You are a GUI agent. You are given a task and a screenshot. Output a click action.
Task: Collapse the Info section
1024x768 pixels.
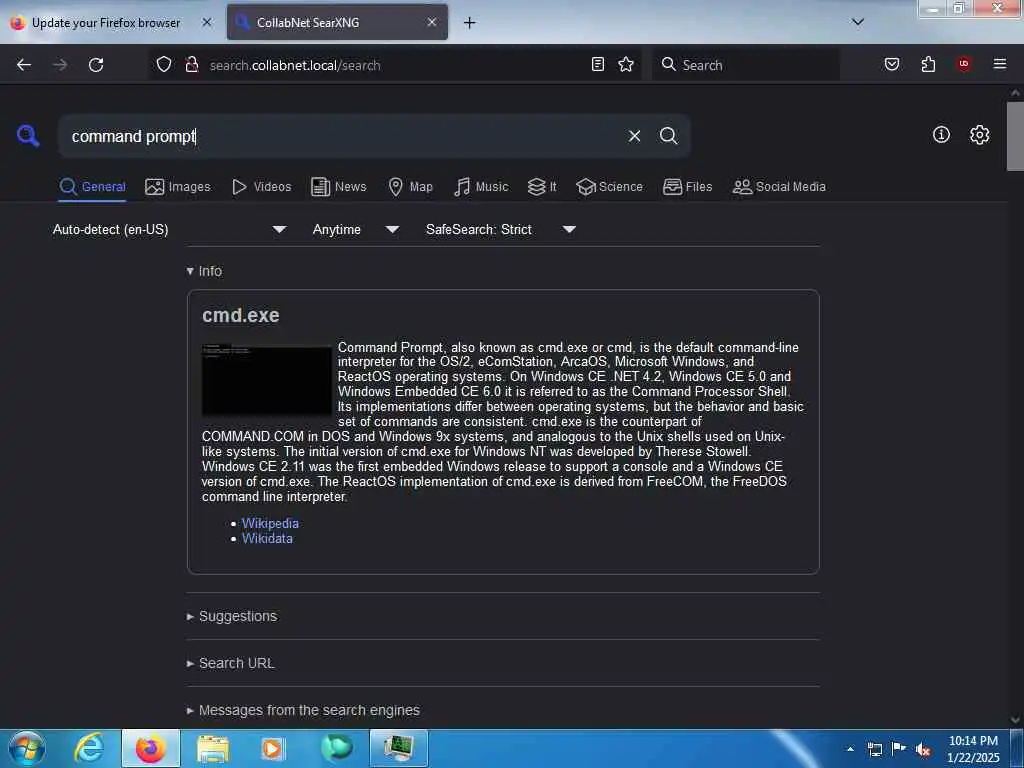[204, 271]
